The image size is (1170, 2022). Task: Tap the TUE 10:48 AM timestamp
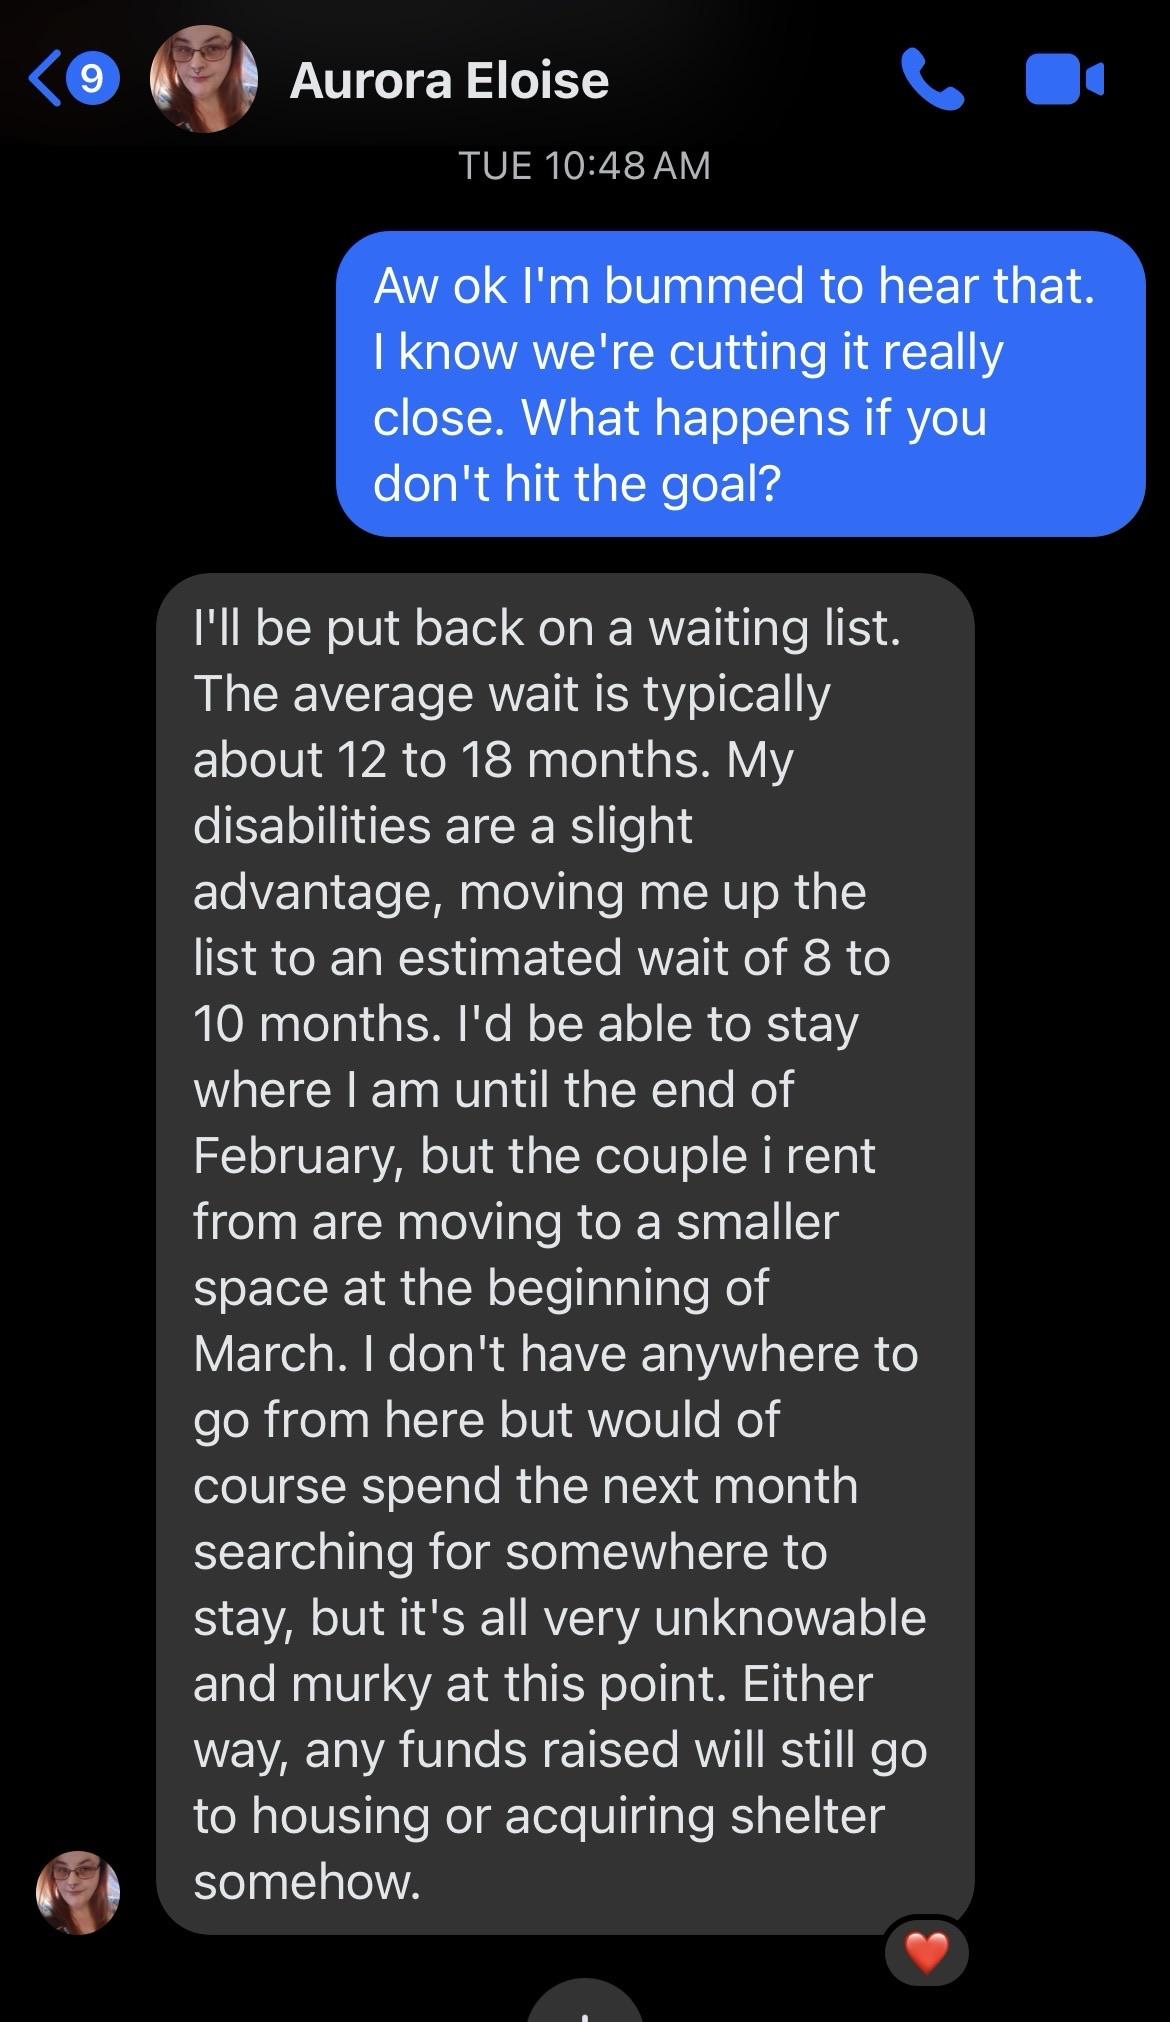click(585, 165)
